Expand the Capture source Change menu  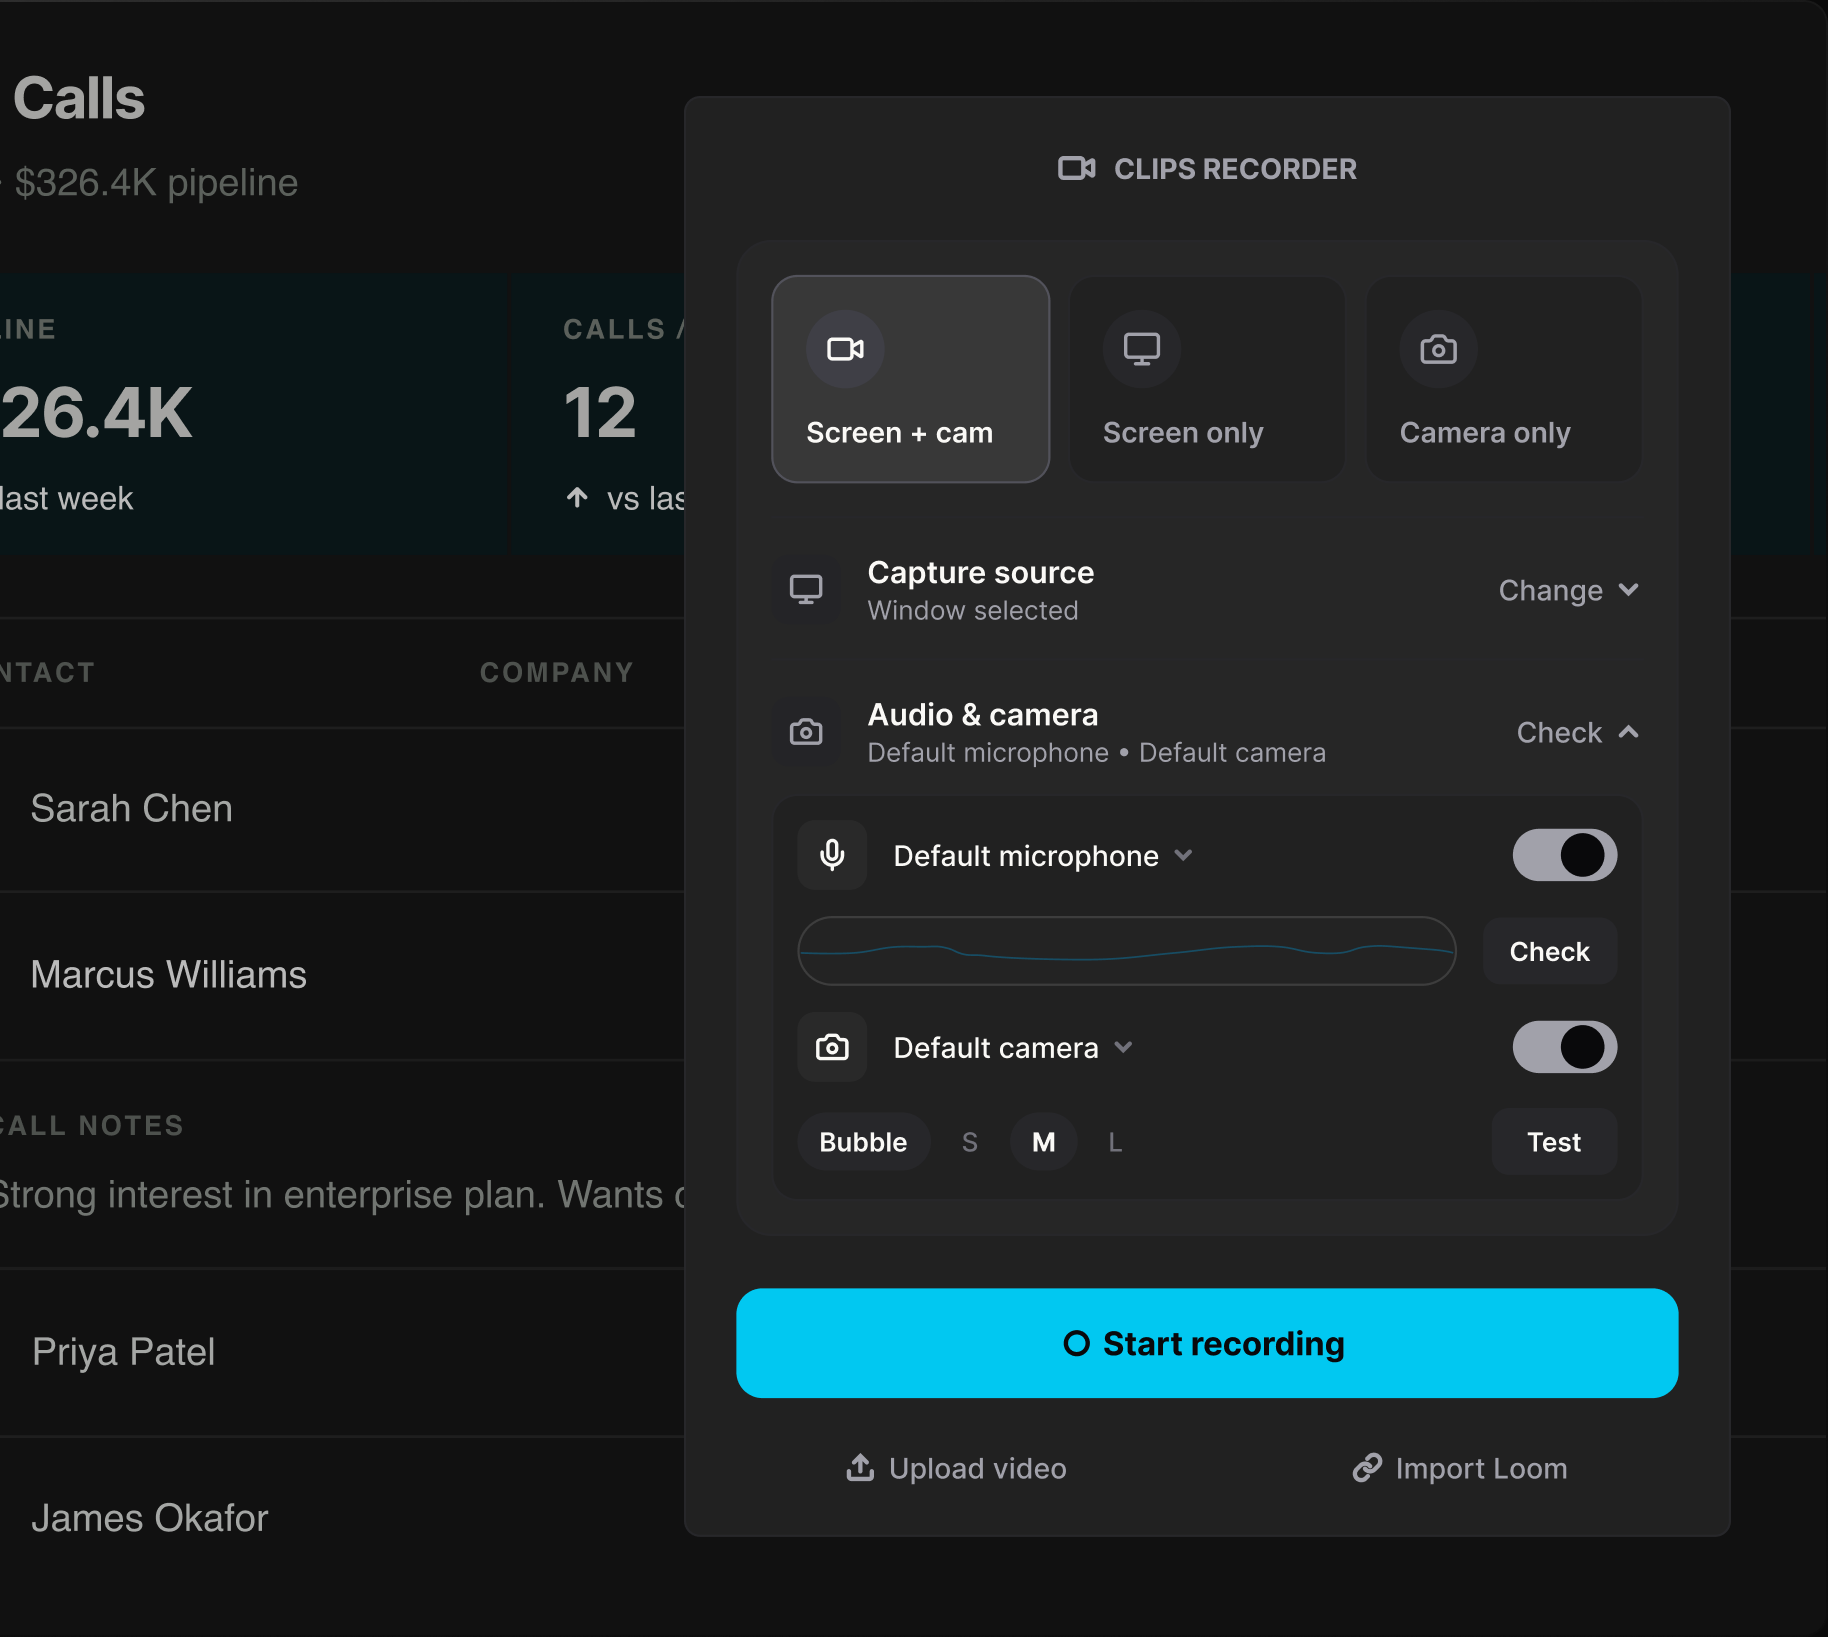(x=1568, y=591)
